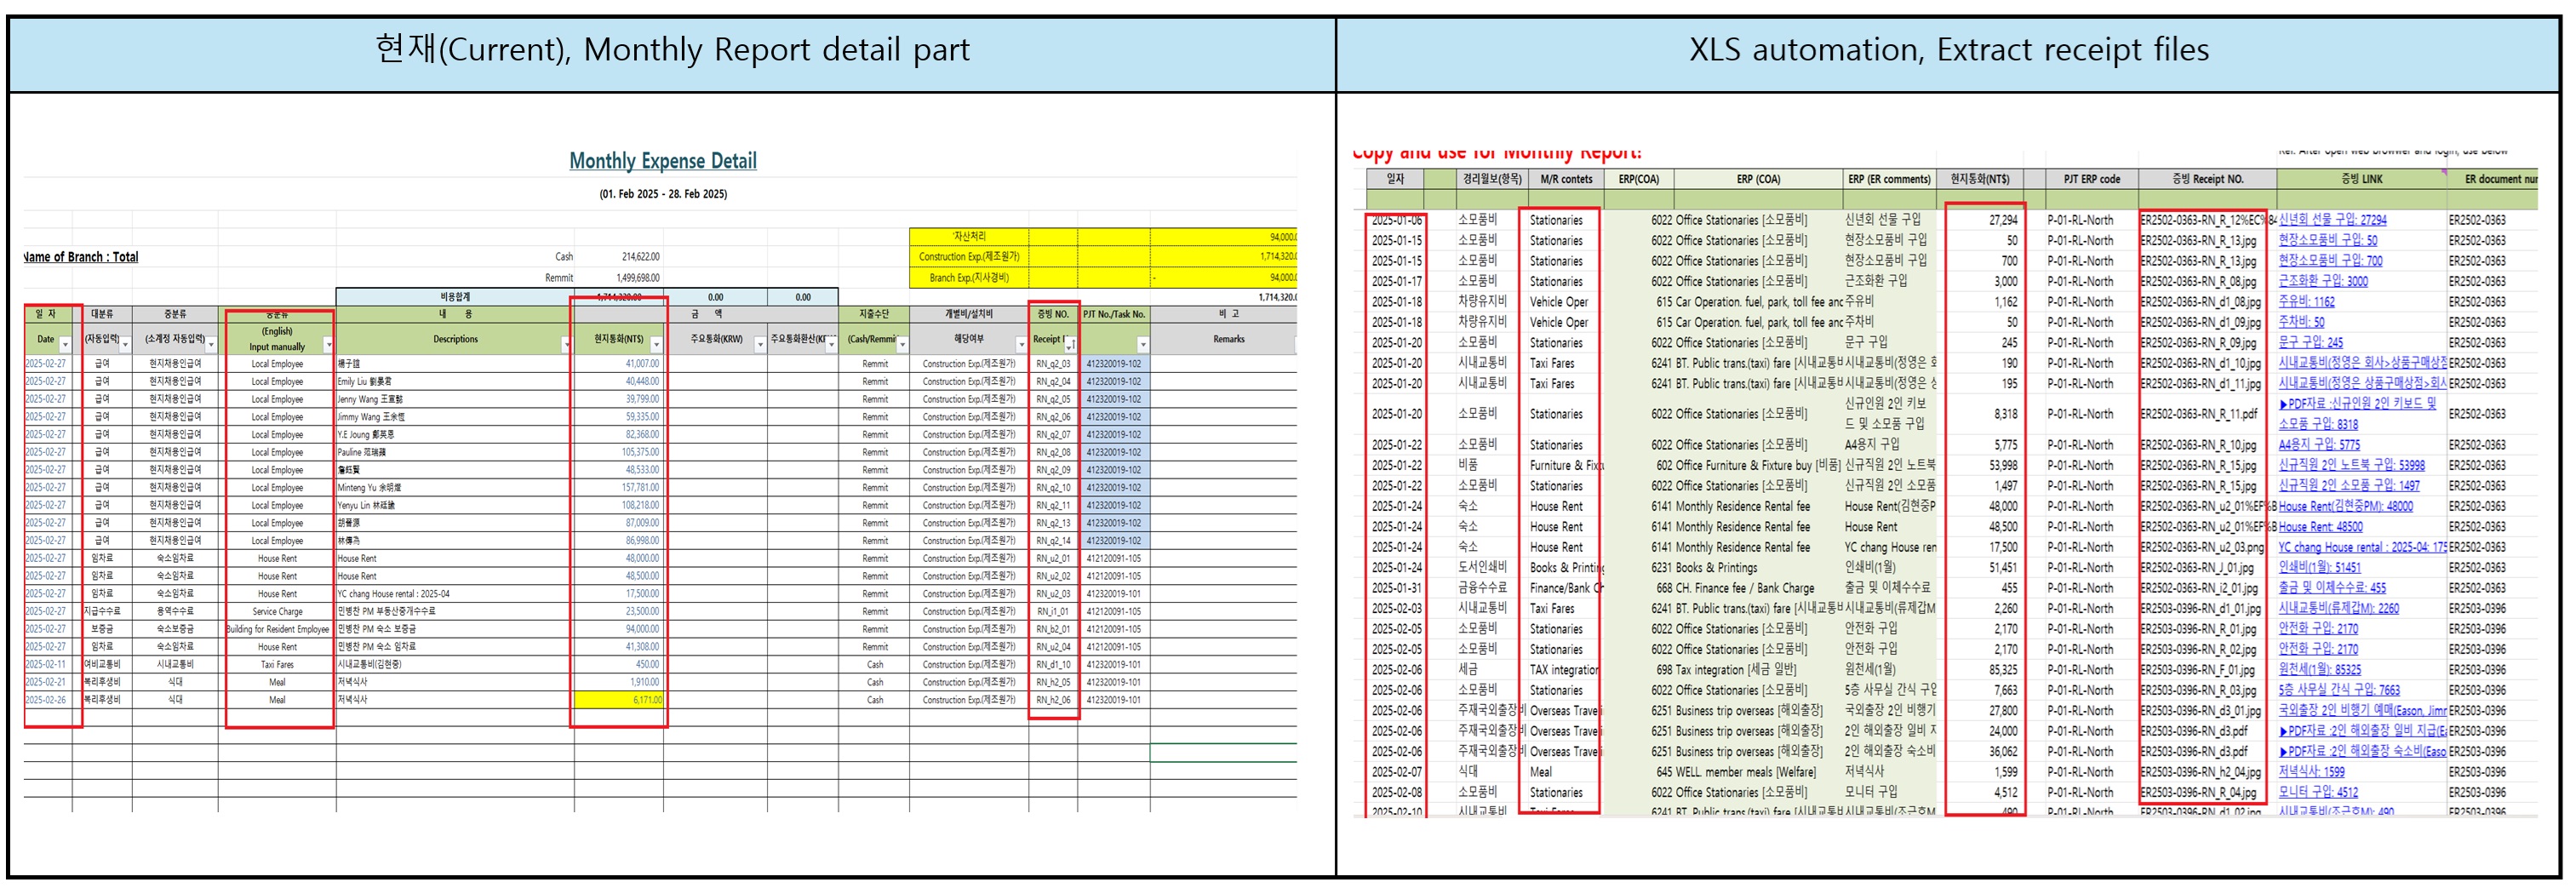The height and width of the screenshot is (888, 2576).
Task: Open the 해당여부 column filter arrow
Action: 1020,345
